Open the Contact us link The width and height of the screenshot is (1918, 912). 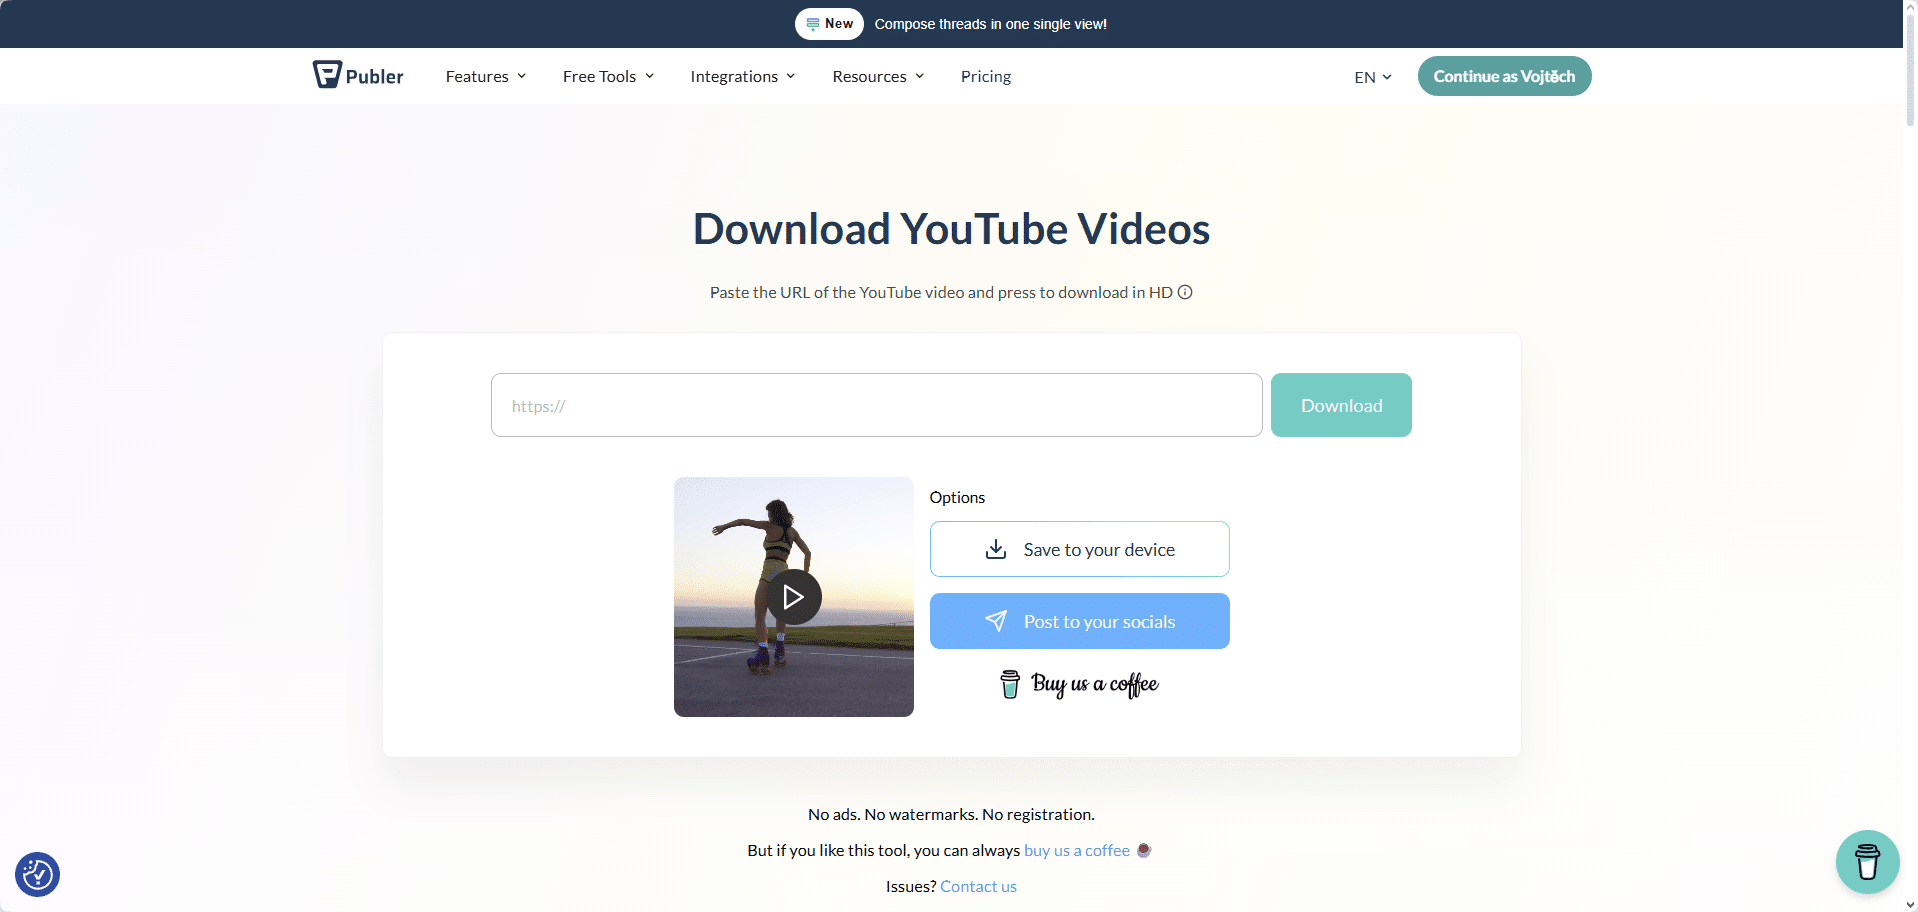978,886
